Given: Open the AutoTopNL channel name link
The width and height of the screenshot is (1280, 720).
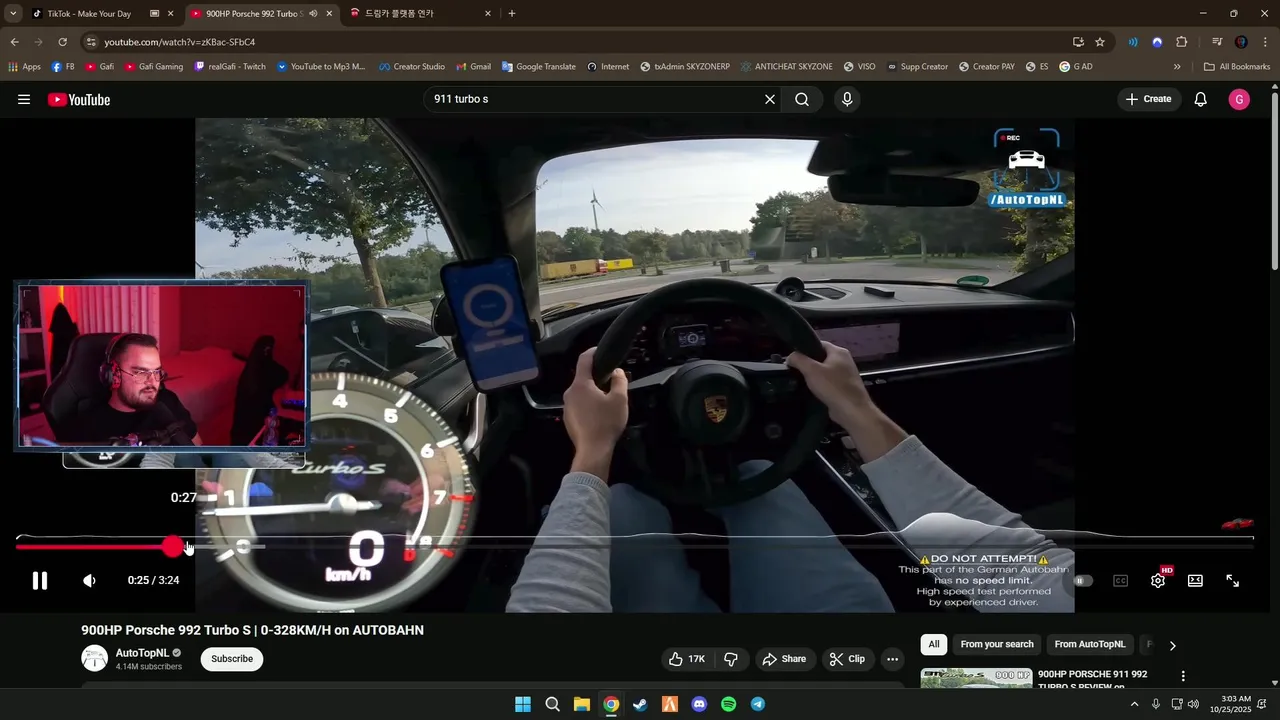Looking at the screenshot, I should (x=142, y=652).
